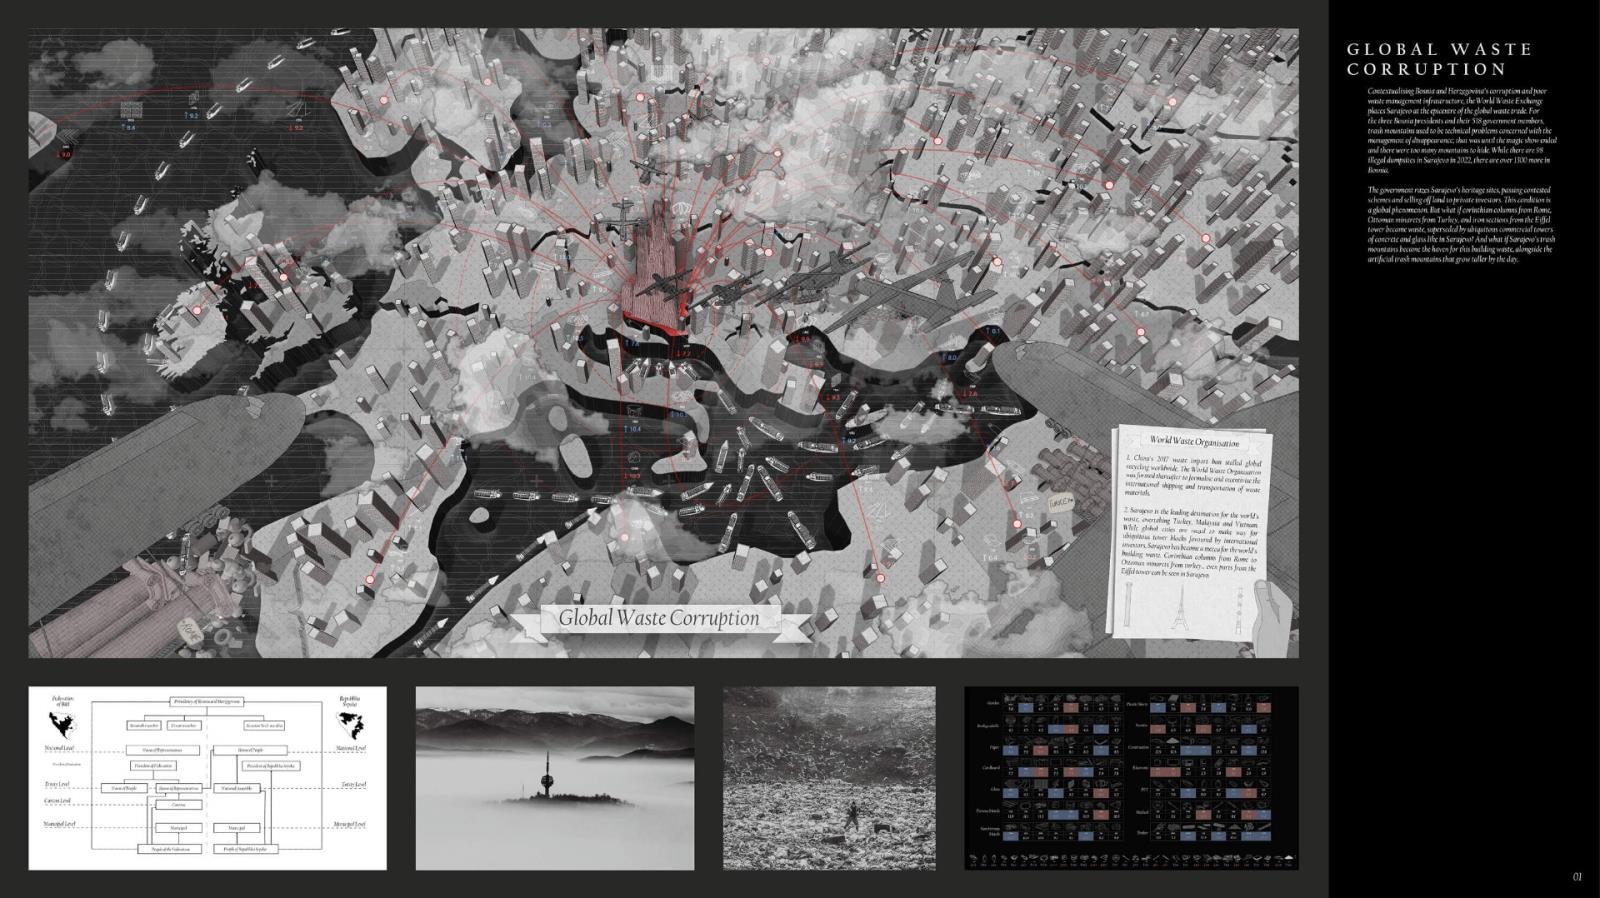The image size is (1600, 898).
Task: Open the government structure diagram thumbnail
Action: (207, 777)
